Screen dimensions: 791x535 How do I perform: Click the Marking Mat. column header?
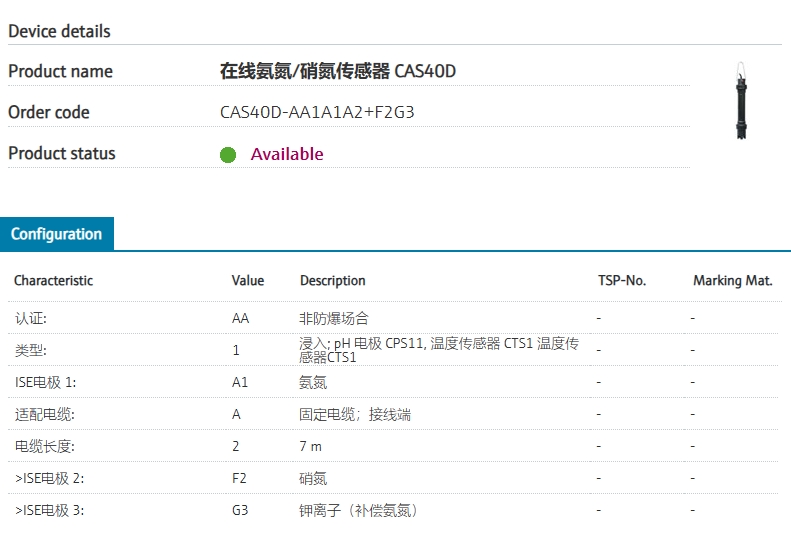coord(733,281)
